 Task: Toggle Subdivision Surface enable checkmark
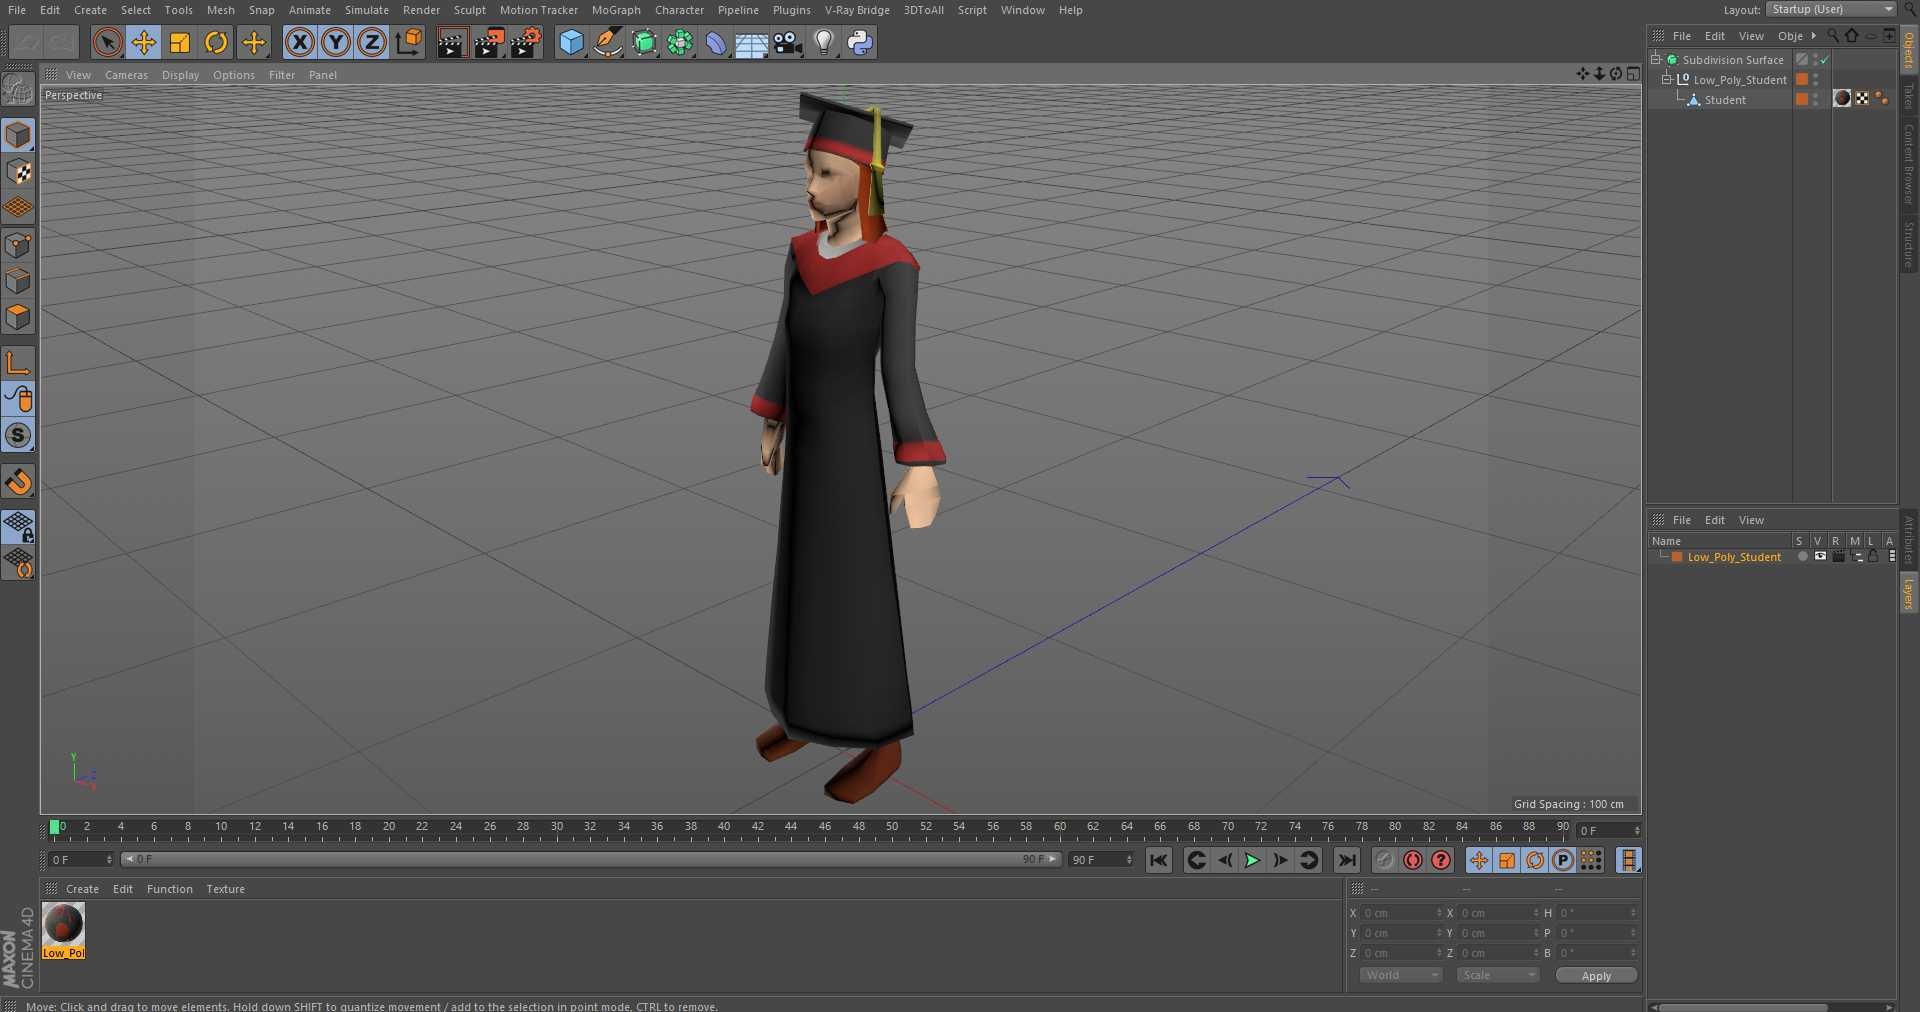coord(1824,60)
